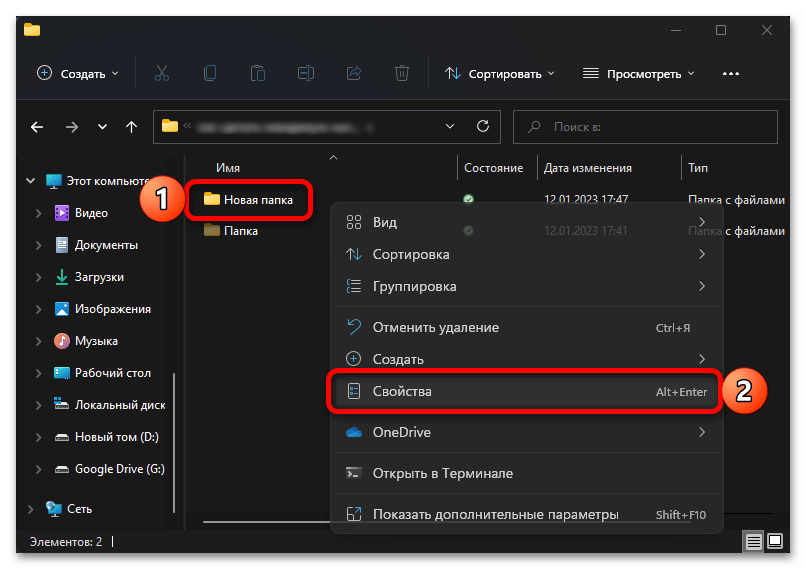Click the Paste clipboard icon
Screen dimensions: 806x569
[x=257, y=73]
